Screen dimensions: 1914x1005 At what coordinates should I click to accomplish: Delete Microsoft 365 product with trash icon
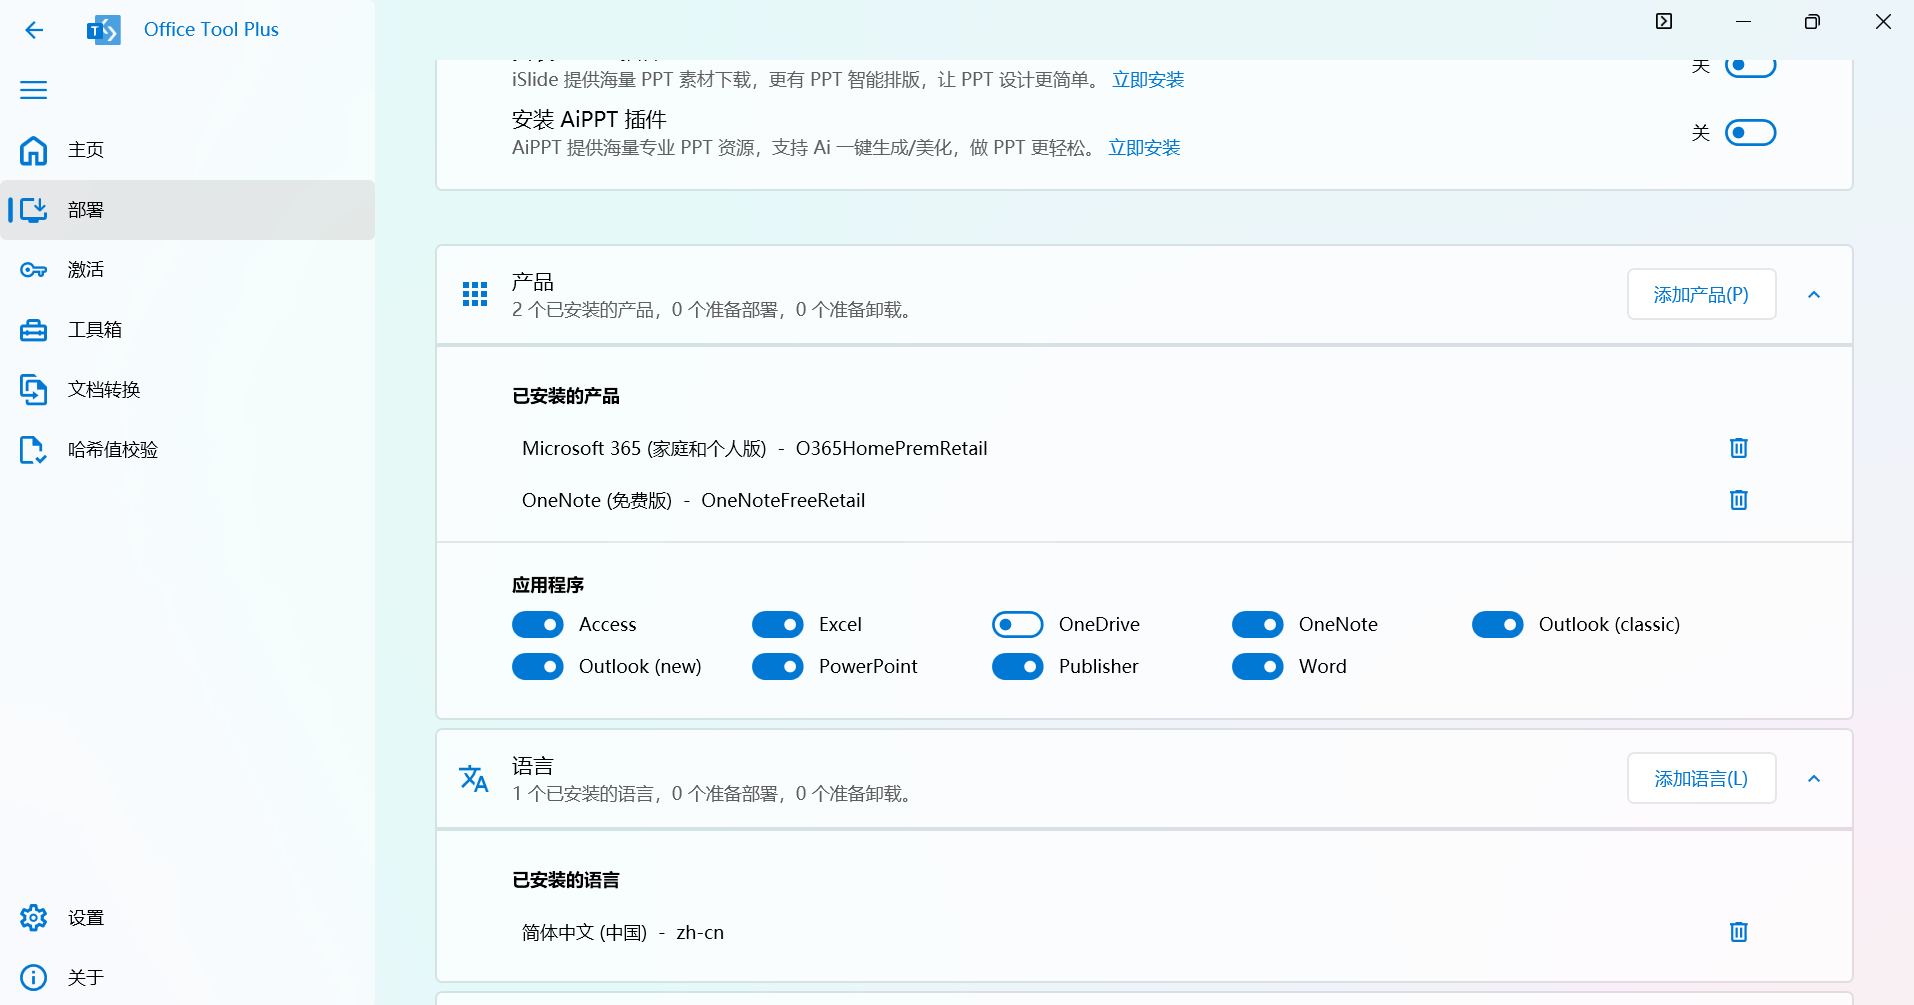[x=1738, y=448]
